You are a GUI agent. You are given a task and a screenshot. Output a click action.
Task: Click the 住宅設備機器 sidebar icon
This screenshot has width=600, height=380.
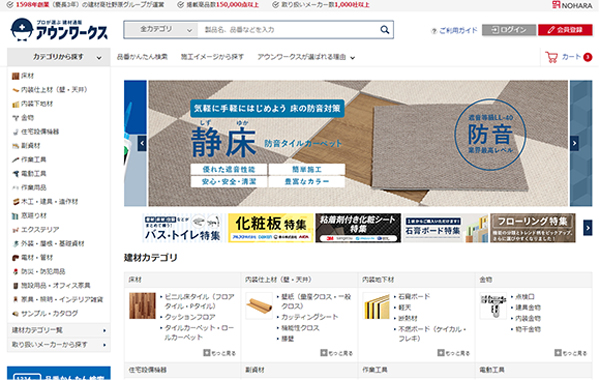15,132
